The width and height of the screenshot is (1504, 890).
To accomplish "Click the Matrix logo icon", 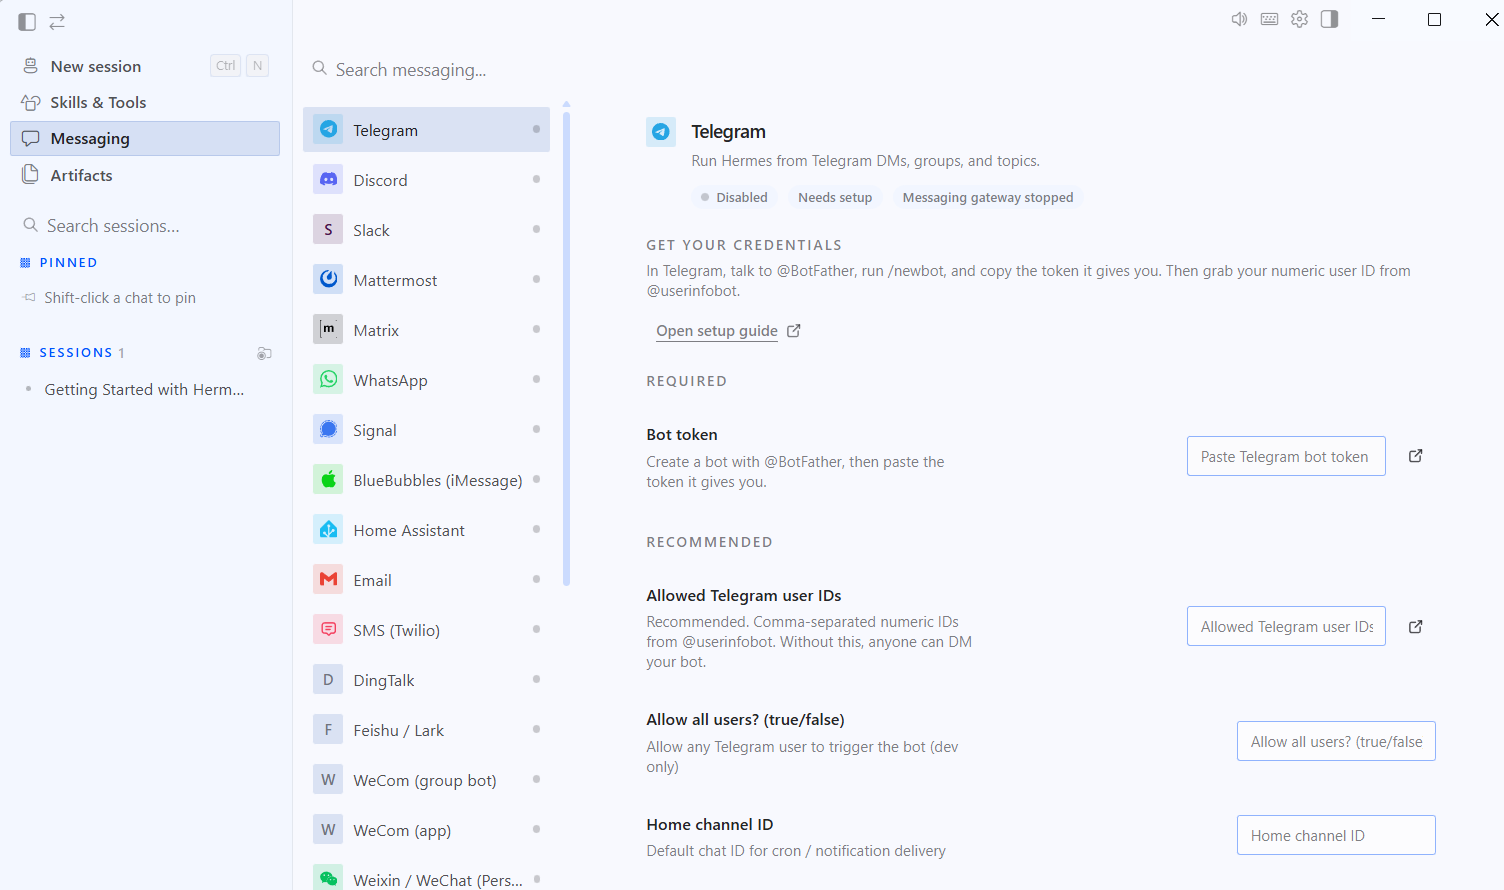I will click(328, 329).
